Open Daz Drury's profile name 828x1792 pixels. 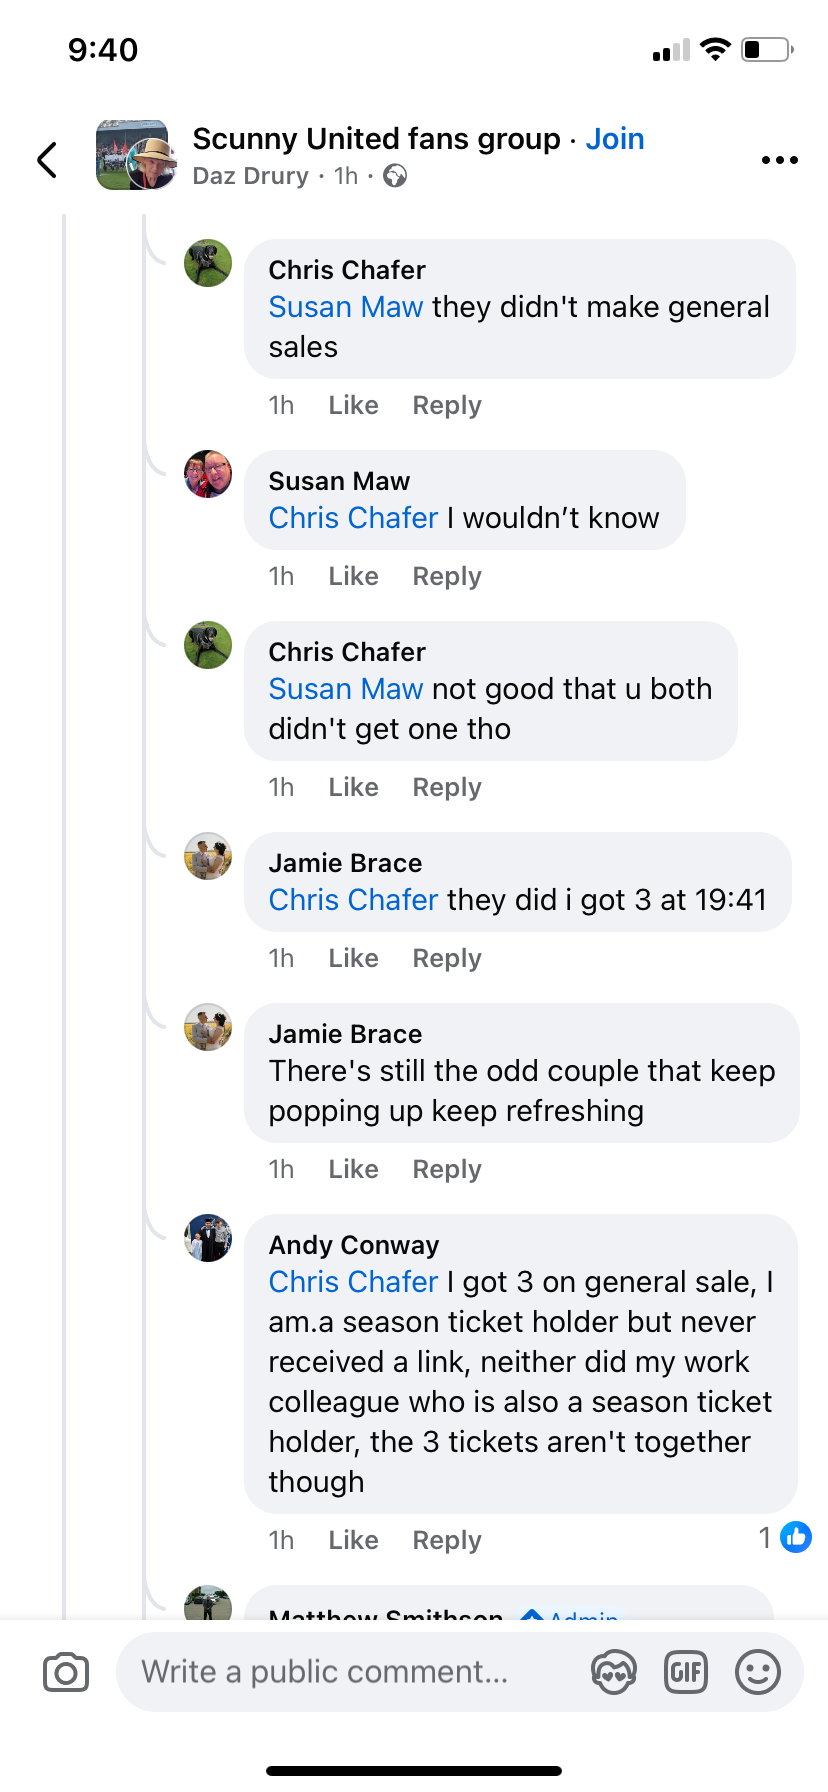[x=250, y=176]
